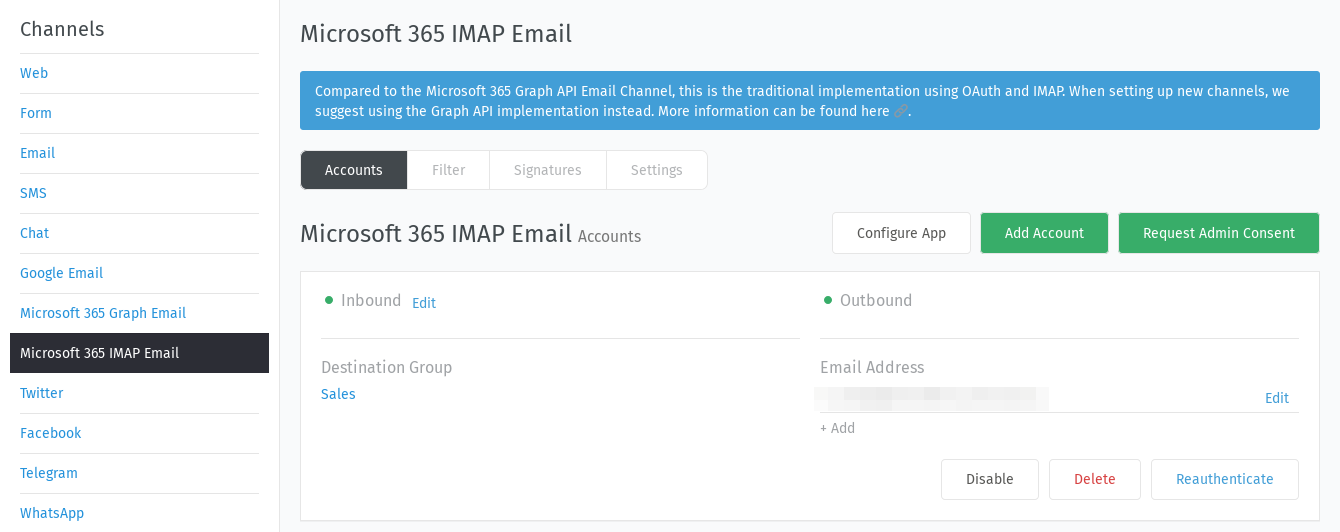Switch to the Signatures tab
Viewport: 1340px width, 532px height.
(x=548, y=170)
